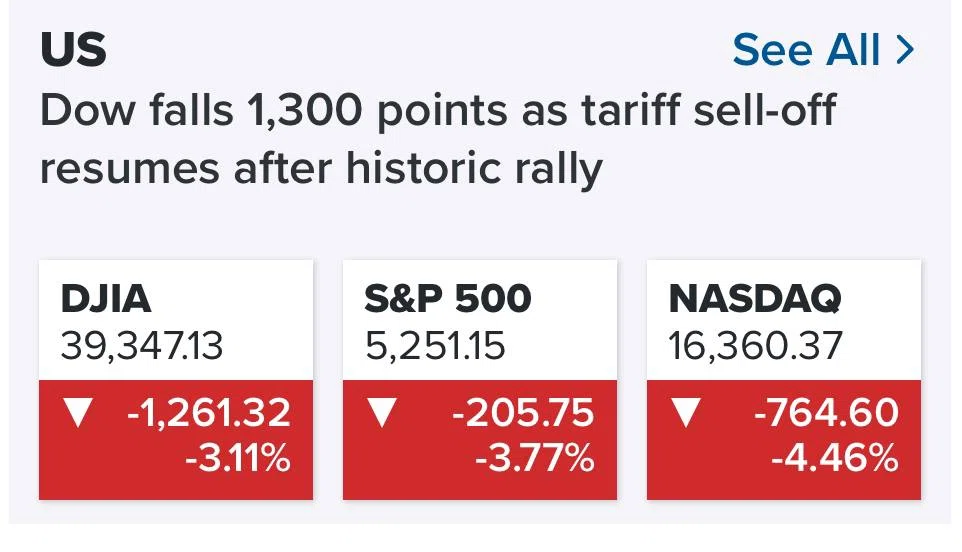Select the S&P 500 index title
962x552 pixels.
[x=448, y=299]
